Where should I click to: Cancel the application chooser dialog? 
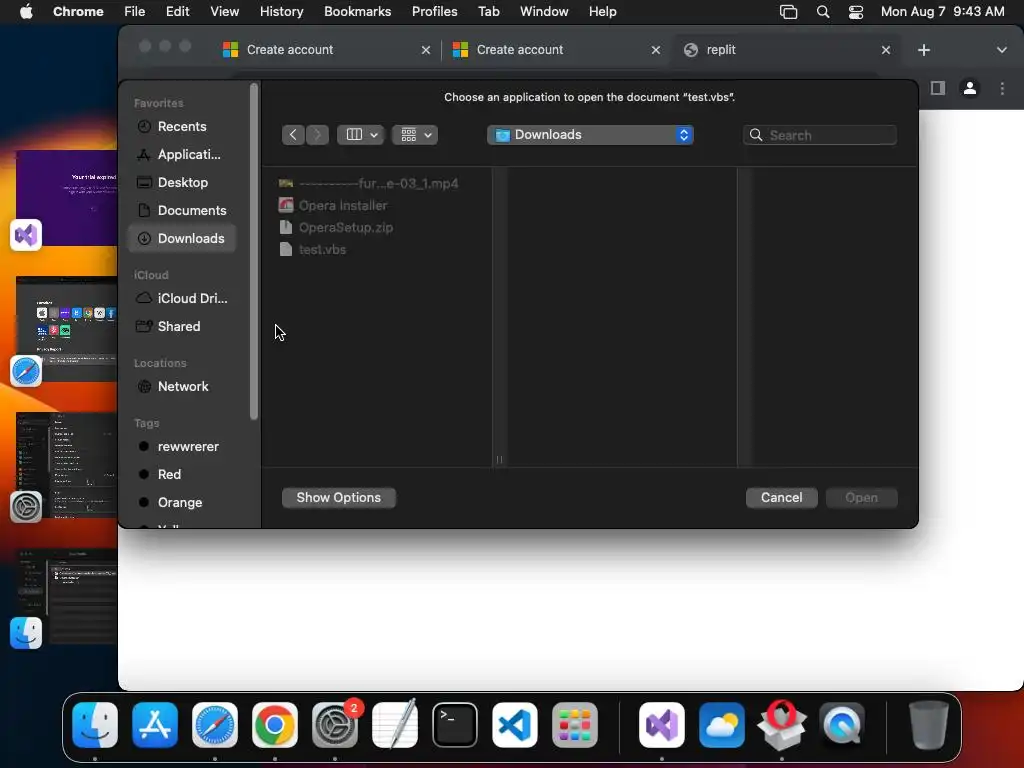[x=781, y=498]
